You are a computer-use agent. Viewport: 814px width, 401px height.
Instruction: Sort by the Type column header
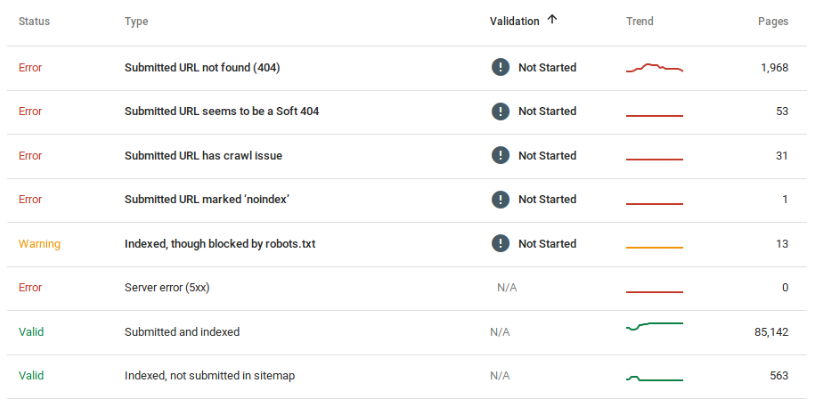[136, 21]
